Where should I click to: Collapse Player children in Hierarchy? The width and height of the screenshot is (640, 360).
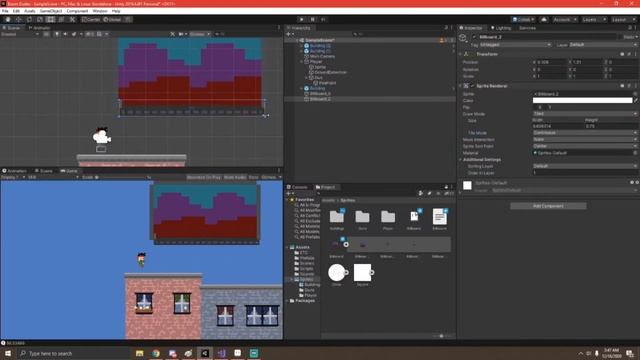tap(302, 62)
